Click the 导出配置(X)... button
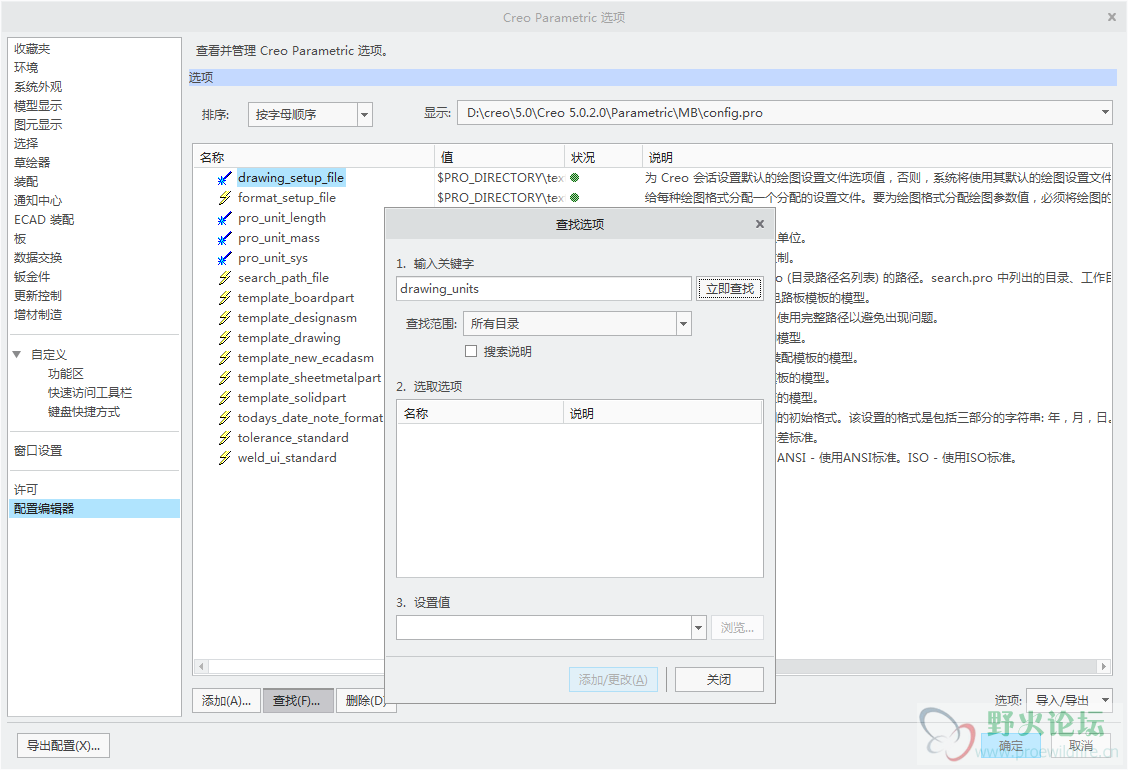The image size is (1128, 770). click(63, 746)
